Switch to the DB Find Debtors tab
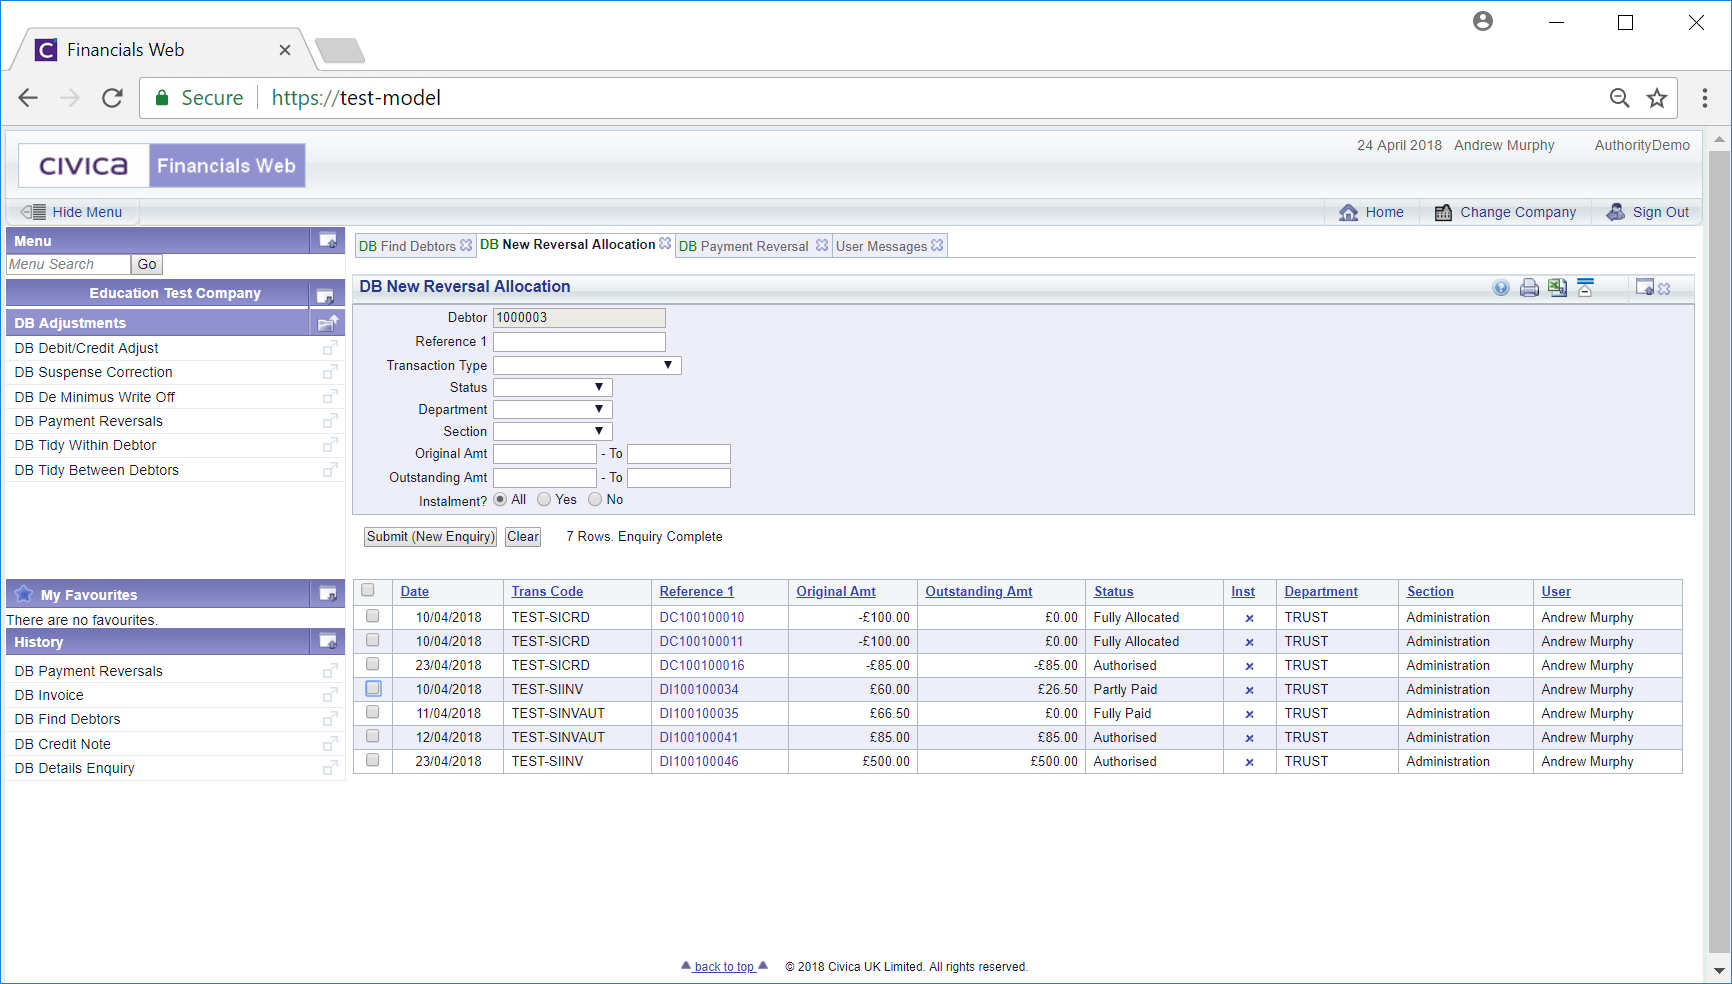 [407, 246]
